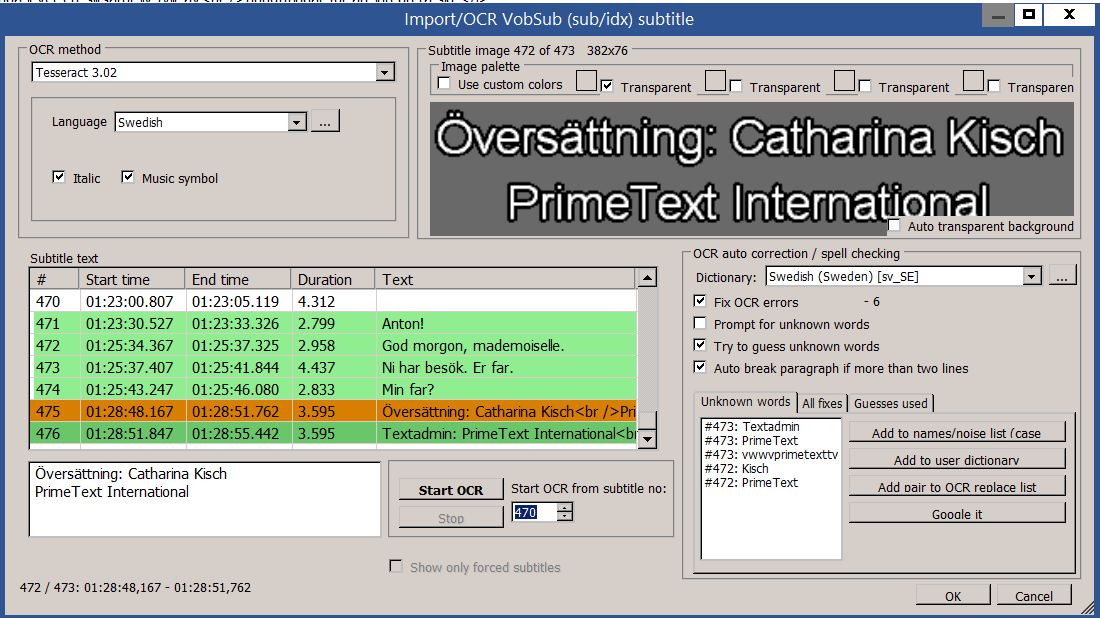
Task: Click the subtitle list scrollbar thumb
Action: [x=647, y=420]
